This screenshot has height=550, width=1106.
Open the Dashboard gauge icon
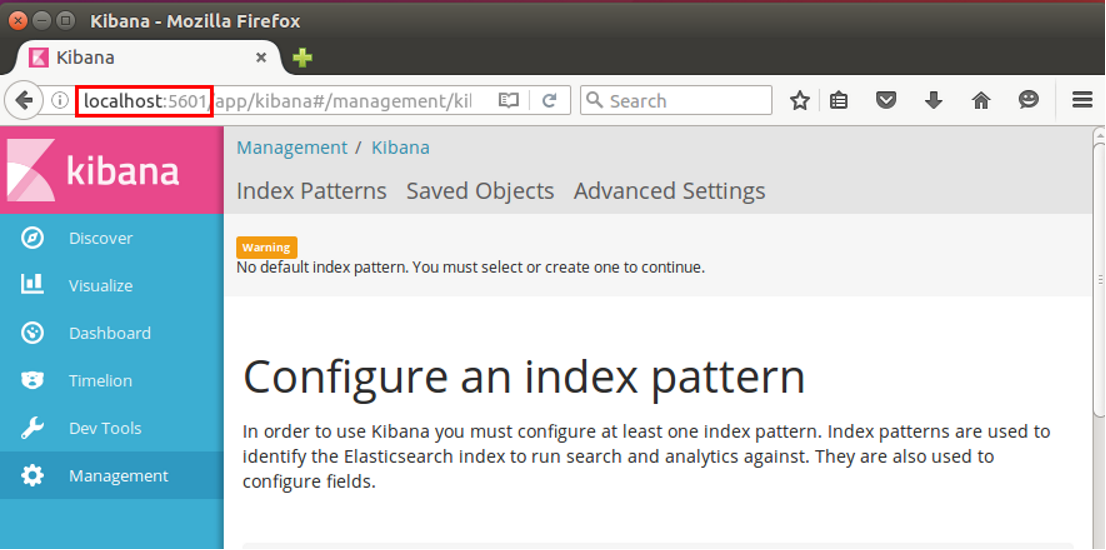point(32,333)
